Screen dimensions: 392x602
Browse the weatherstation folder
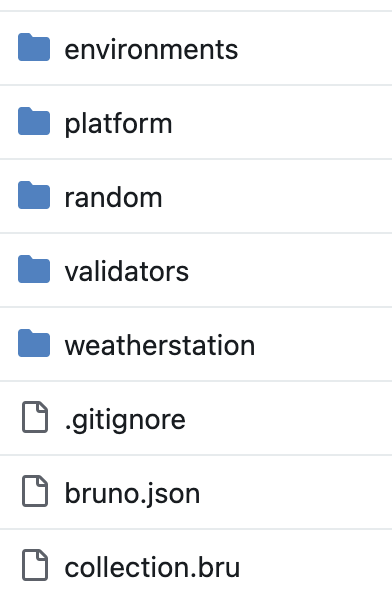160,346
